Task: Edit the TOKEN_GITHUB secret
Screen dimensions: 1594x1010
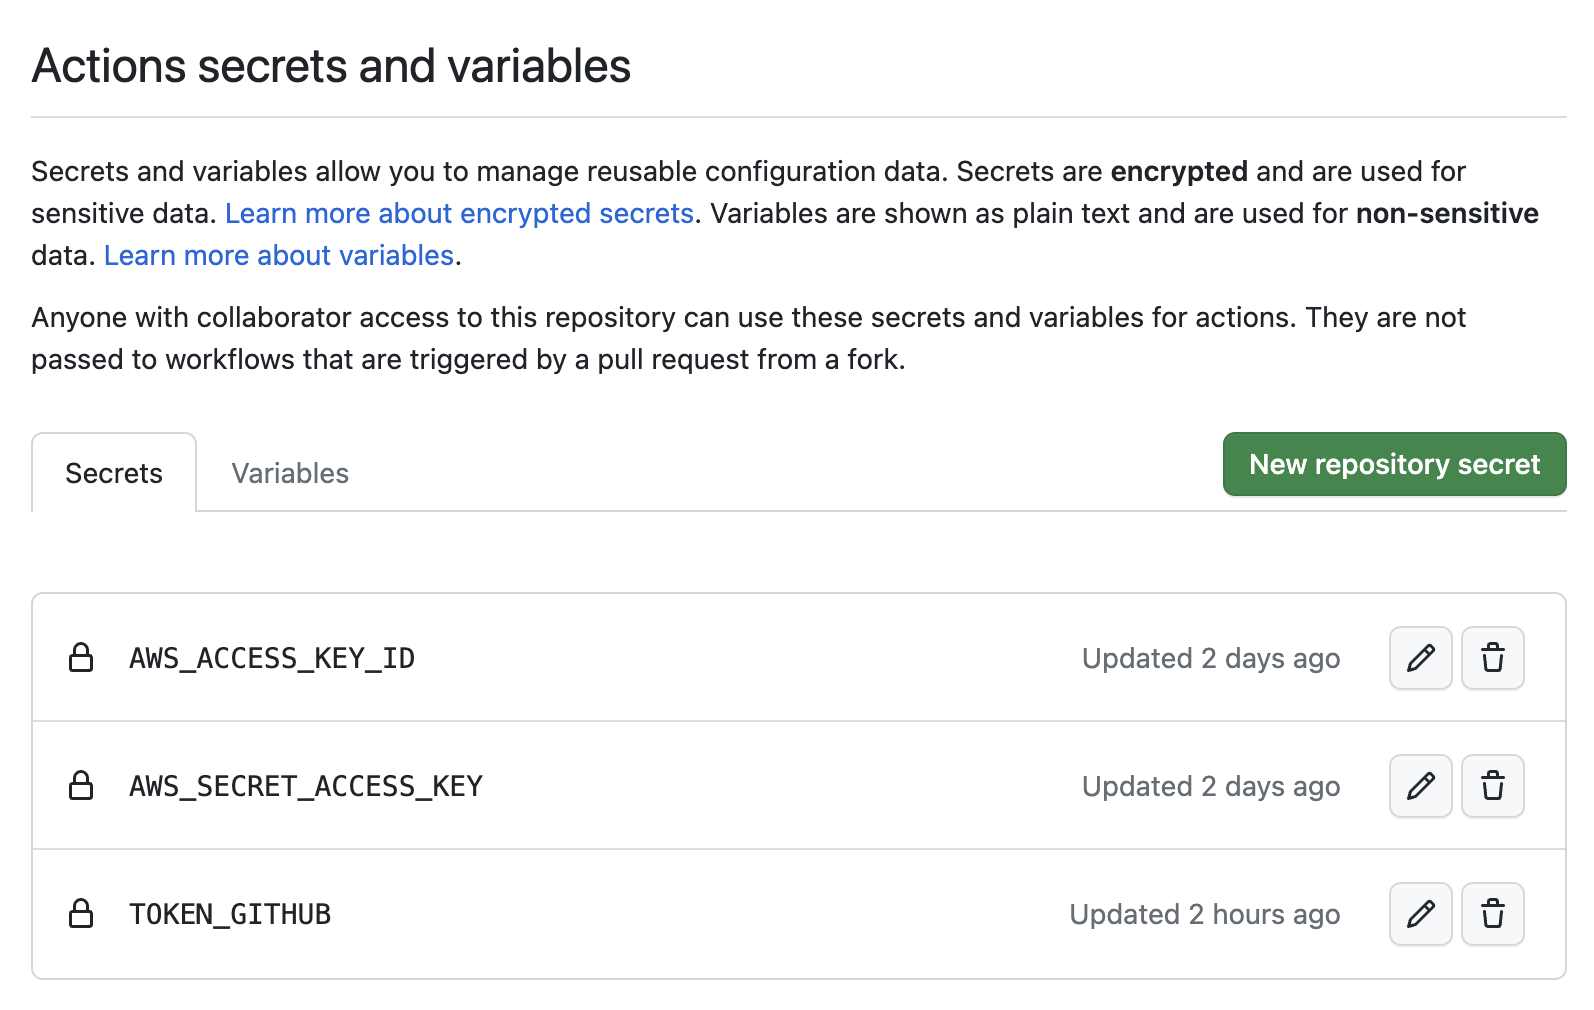Action: click(x=1420, y=914)
